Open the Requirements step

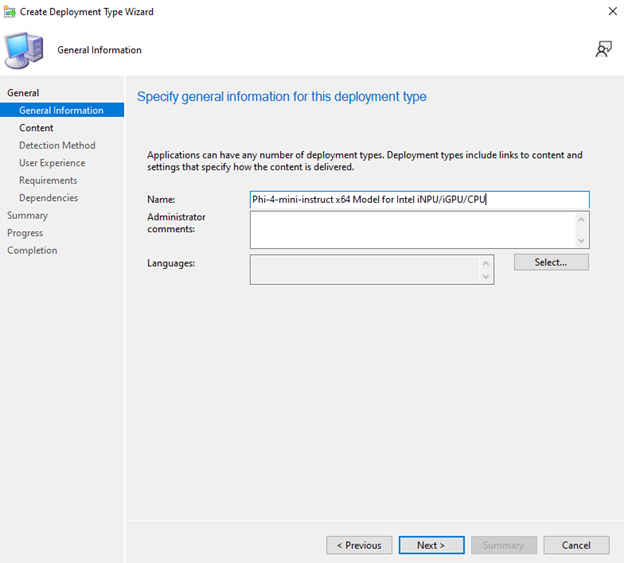click(48, 180)
